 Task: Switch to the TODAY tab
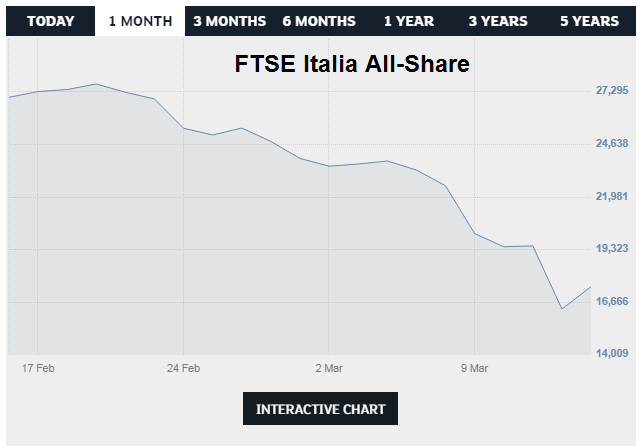point(51,20)
